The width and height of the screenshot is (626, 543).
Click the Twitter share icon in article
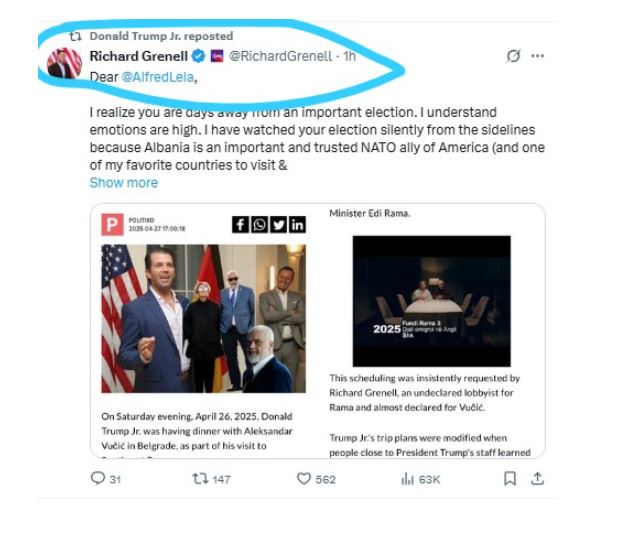[x=278, y=225]
